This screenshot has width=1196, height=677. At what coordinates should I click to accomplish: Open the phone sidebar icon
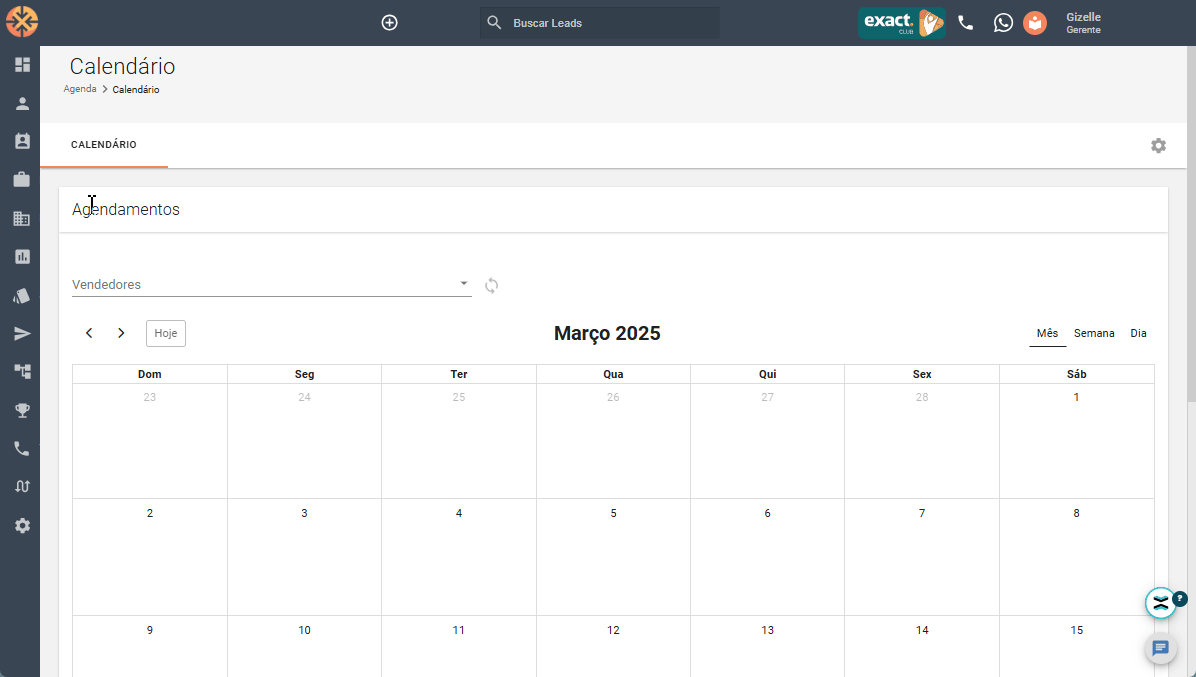[x=22, y=448]
